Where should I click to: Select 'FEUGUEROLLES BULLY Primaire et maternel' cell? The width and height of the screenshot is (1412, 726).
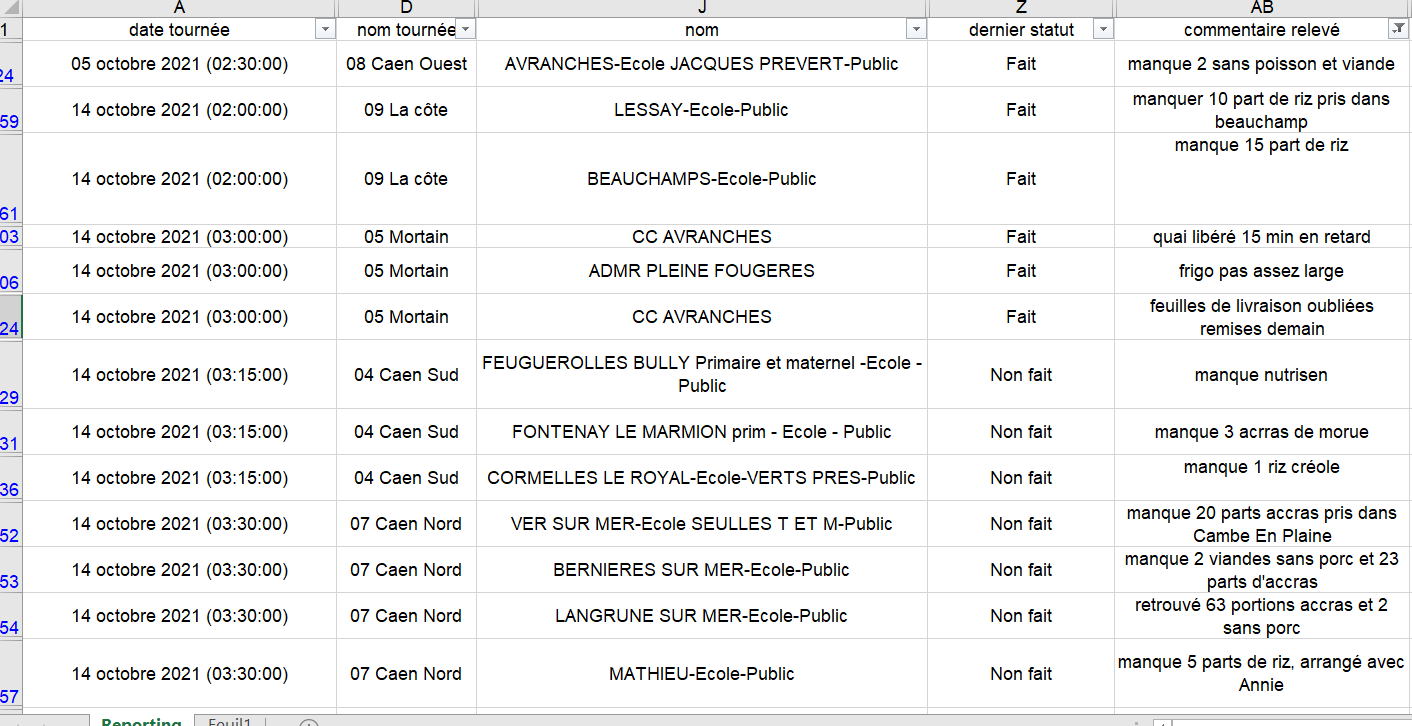(702, 374)
